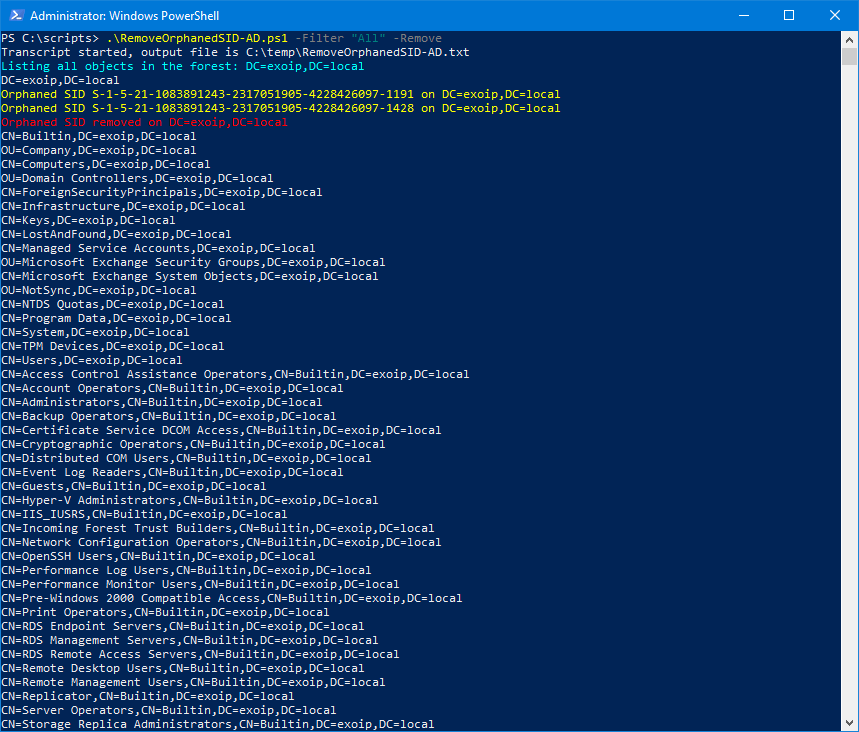Click the 'CN=Performance Monitor Users' line
Viewport: 859px width, 732px height.
tap(200, 584)
